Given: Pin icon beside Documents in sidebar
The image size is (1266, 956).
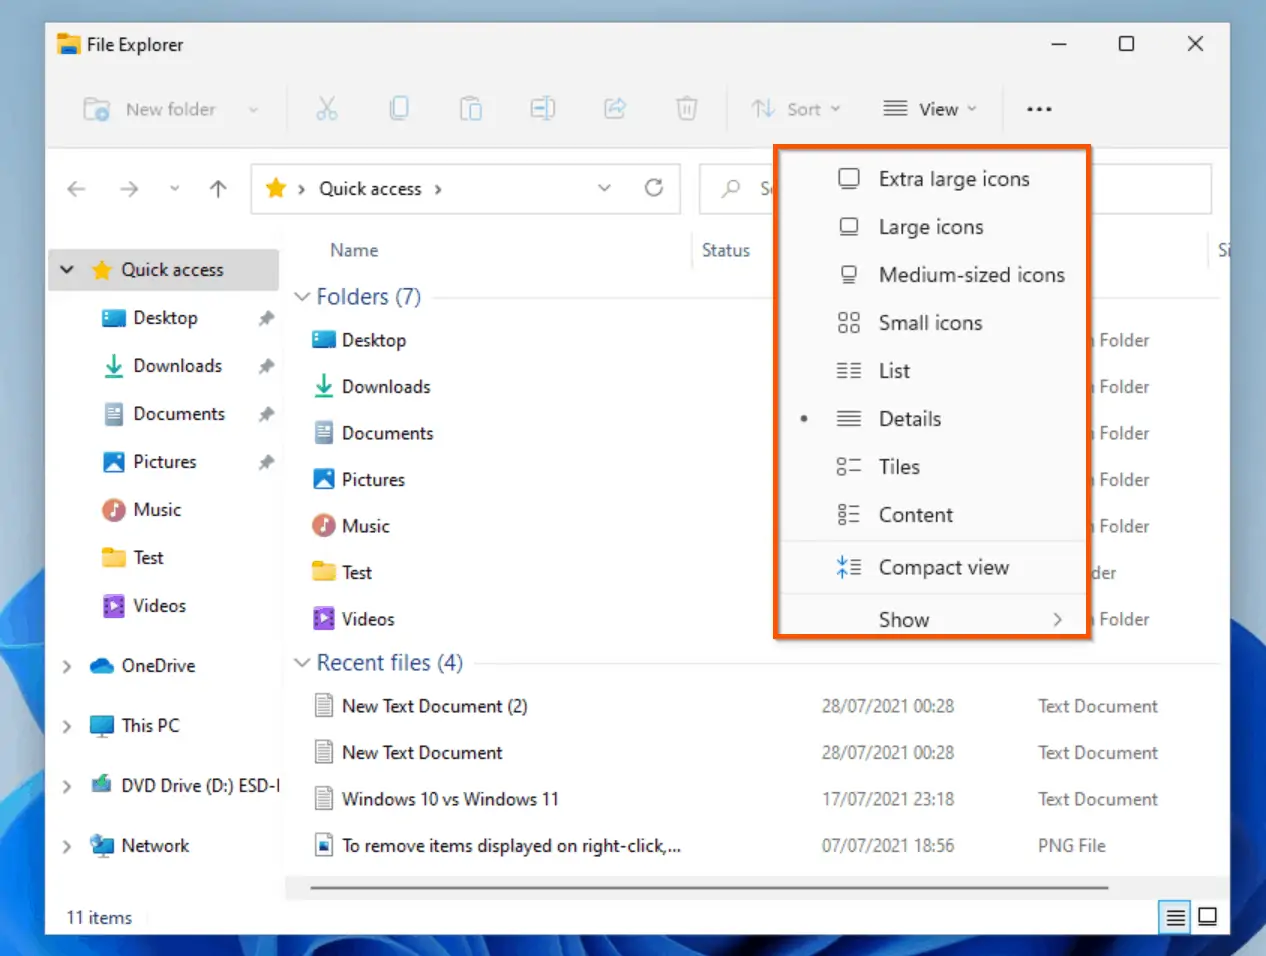Looking at the screenshot, I should 266,414.
